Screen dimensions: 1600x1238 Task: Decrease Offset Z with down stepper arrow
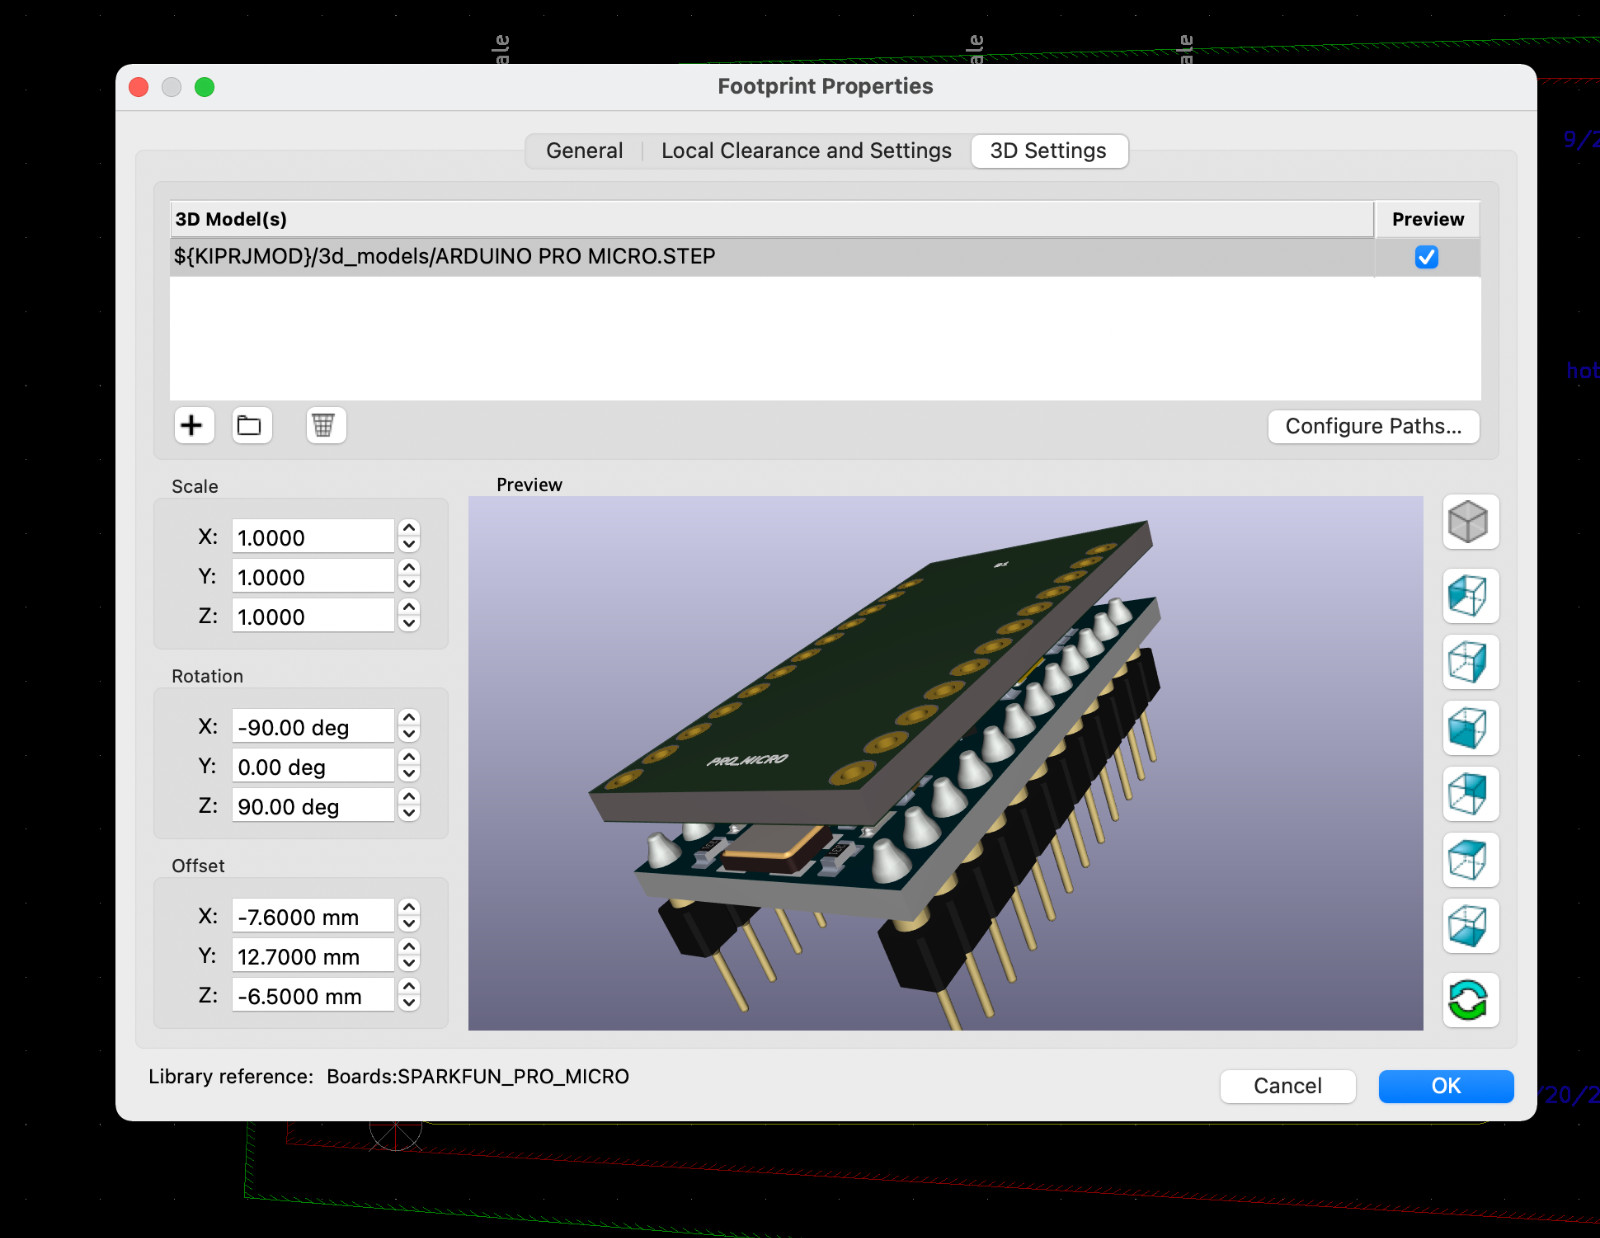[409, 1004]
